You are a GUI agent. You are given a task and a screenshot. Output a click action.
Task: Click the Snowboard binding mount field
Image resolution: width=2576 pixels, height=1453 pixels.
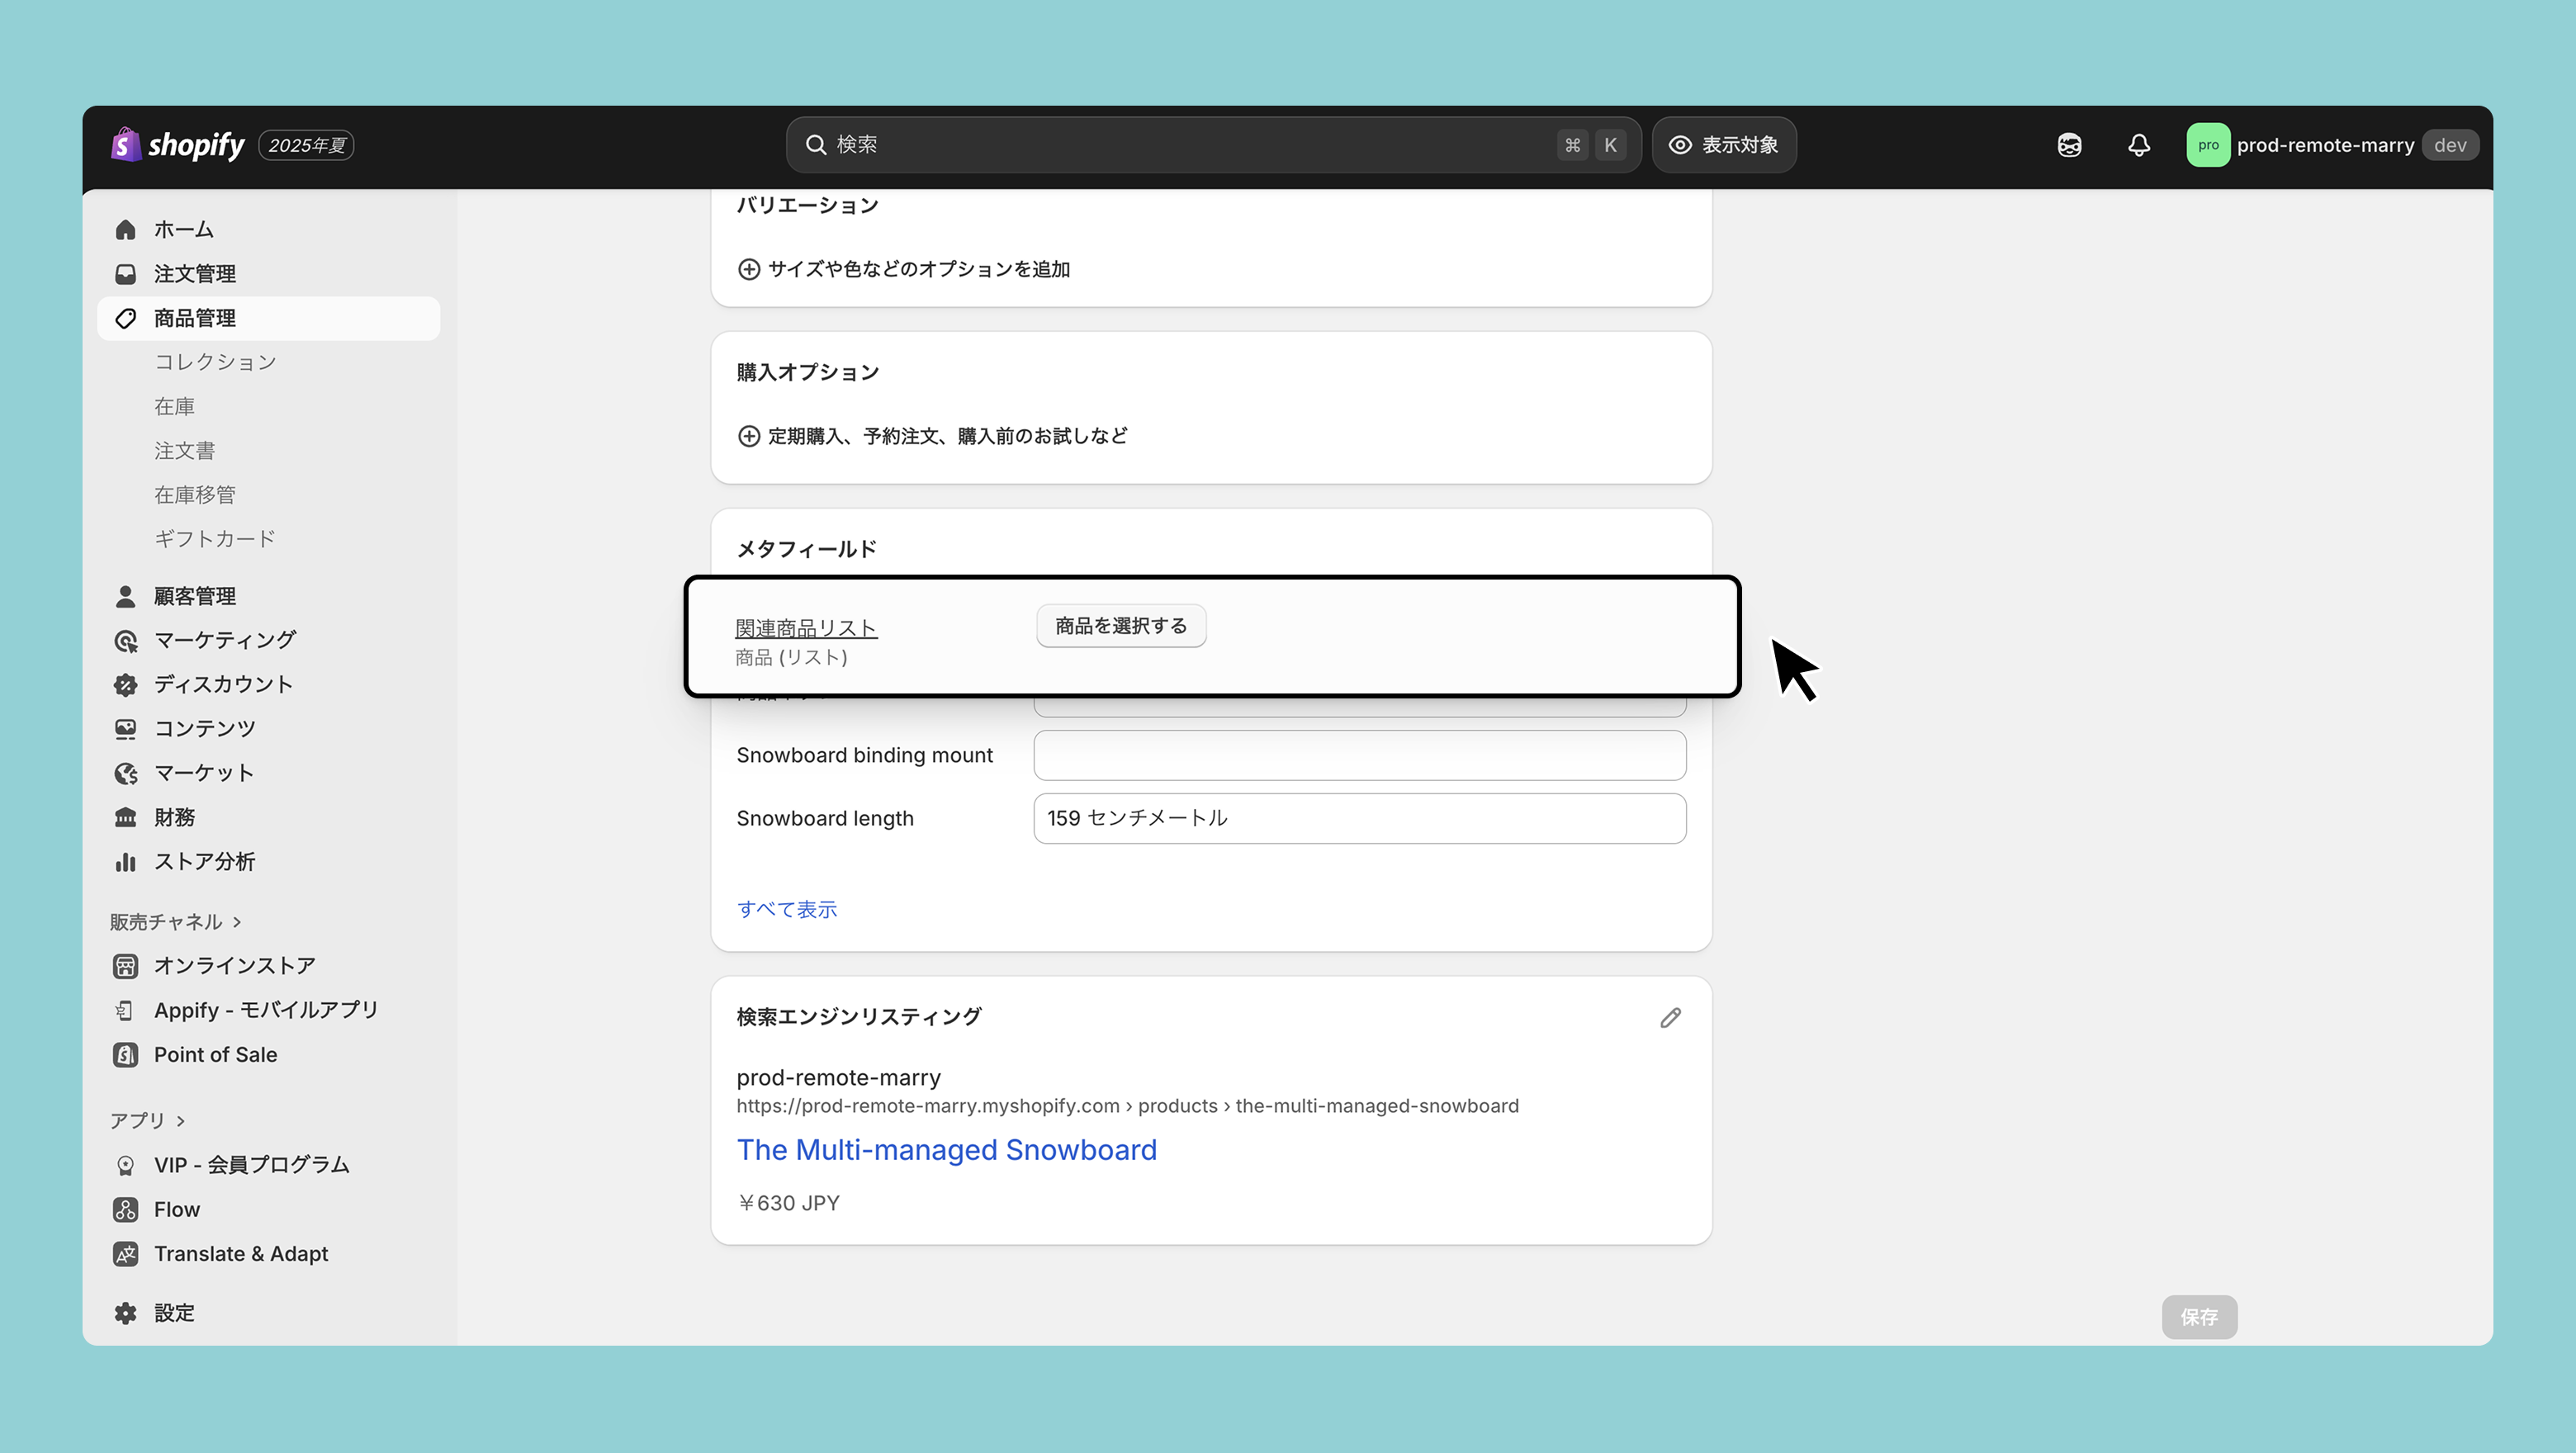[x=1358, y=755]
